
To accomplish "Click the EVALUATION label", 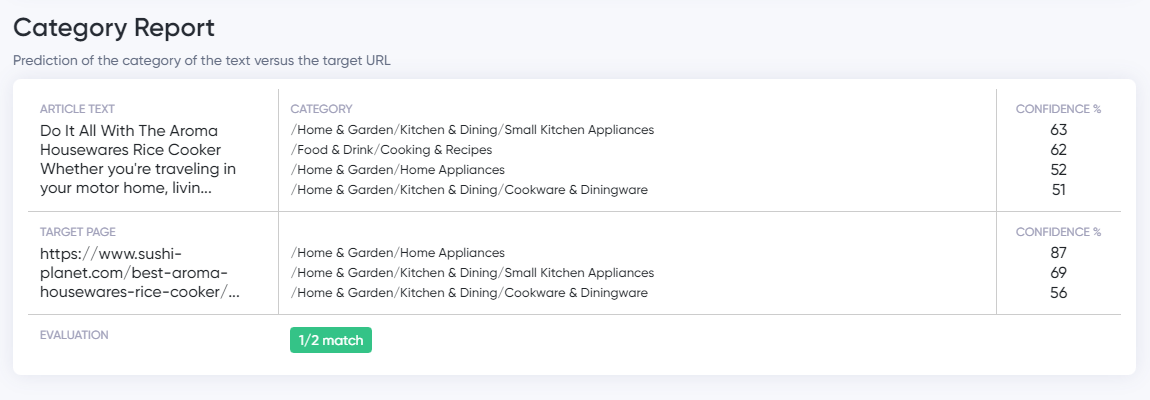I will [x=74, y=335].
